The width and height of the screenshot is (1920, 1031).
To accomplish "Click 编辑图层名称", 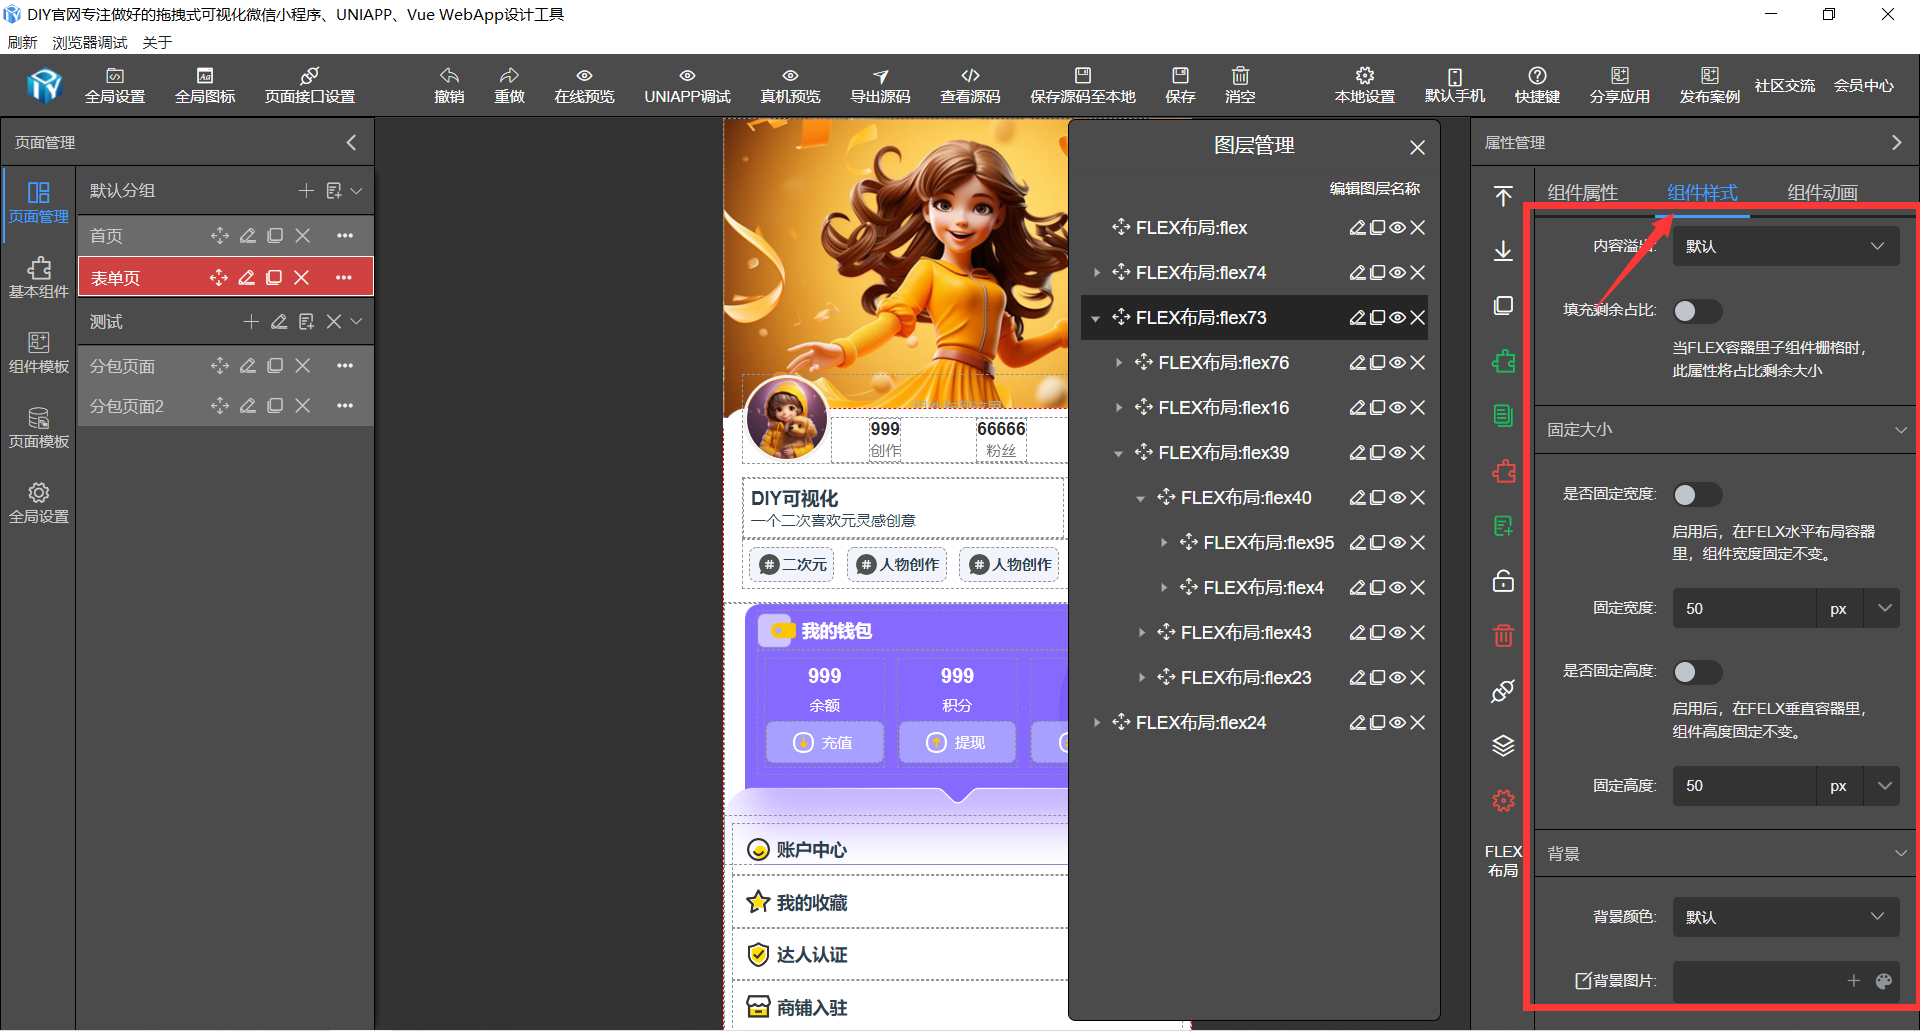I will [1374, 188].
